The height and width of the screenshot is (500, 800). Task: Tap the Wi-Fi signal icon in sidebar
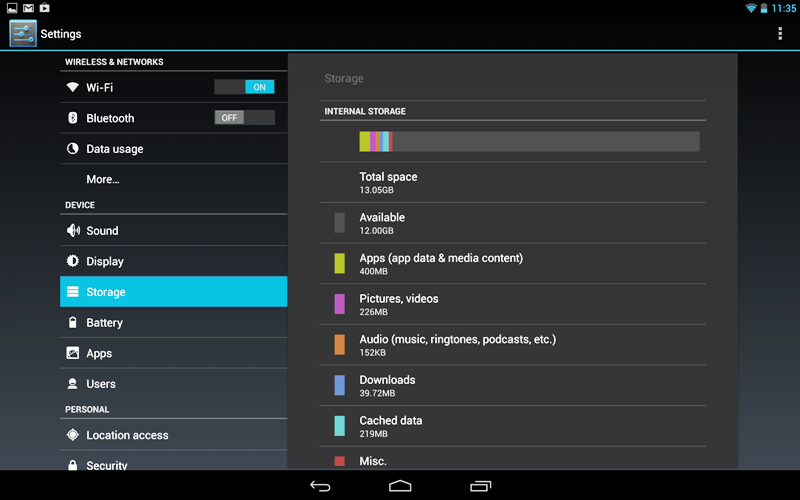point(72,87)
